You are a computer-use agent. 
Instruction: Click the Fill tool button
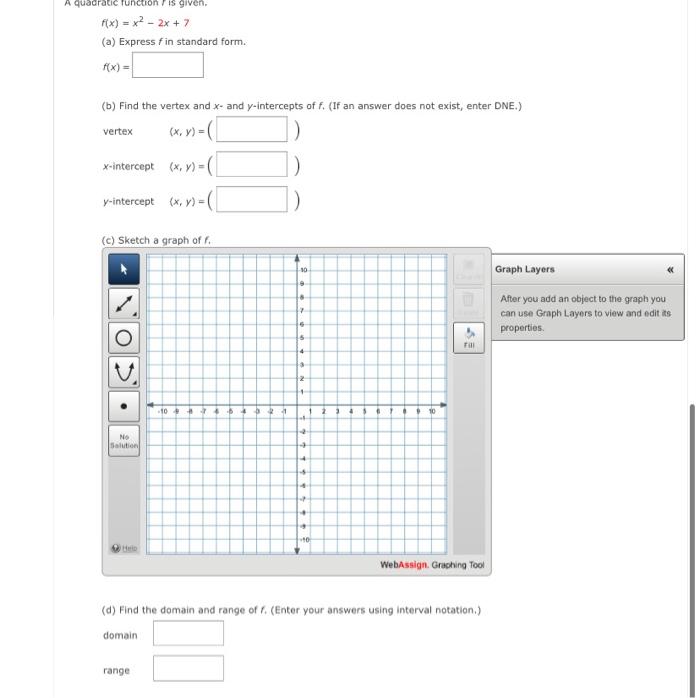469,338
